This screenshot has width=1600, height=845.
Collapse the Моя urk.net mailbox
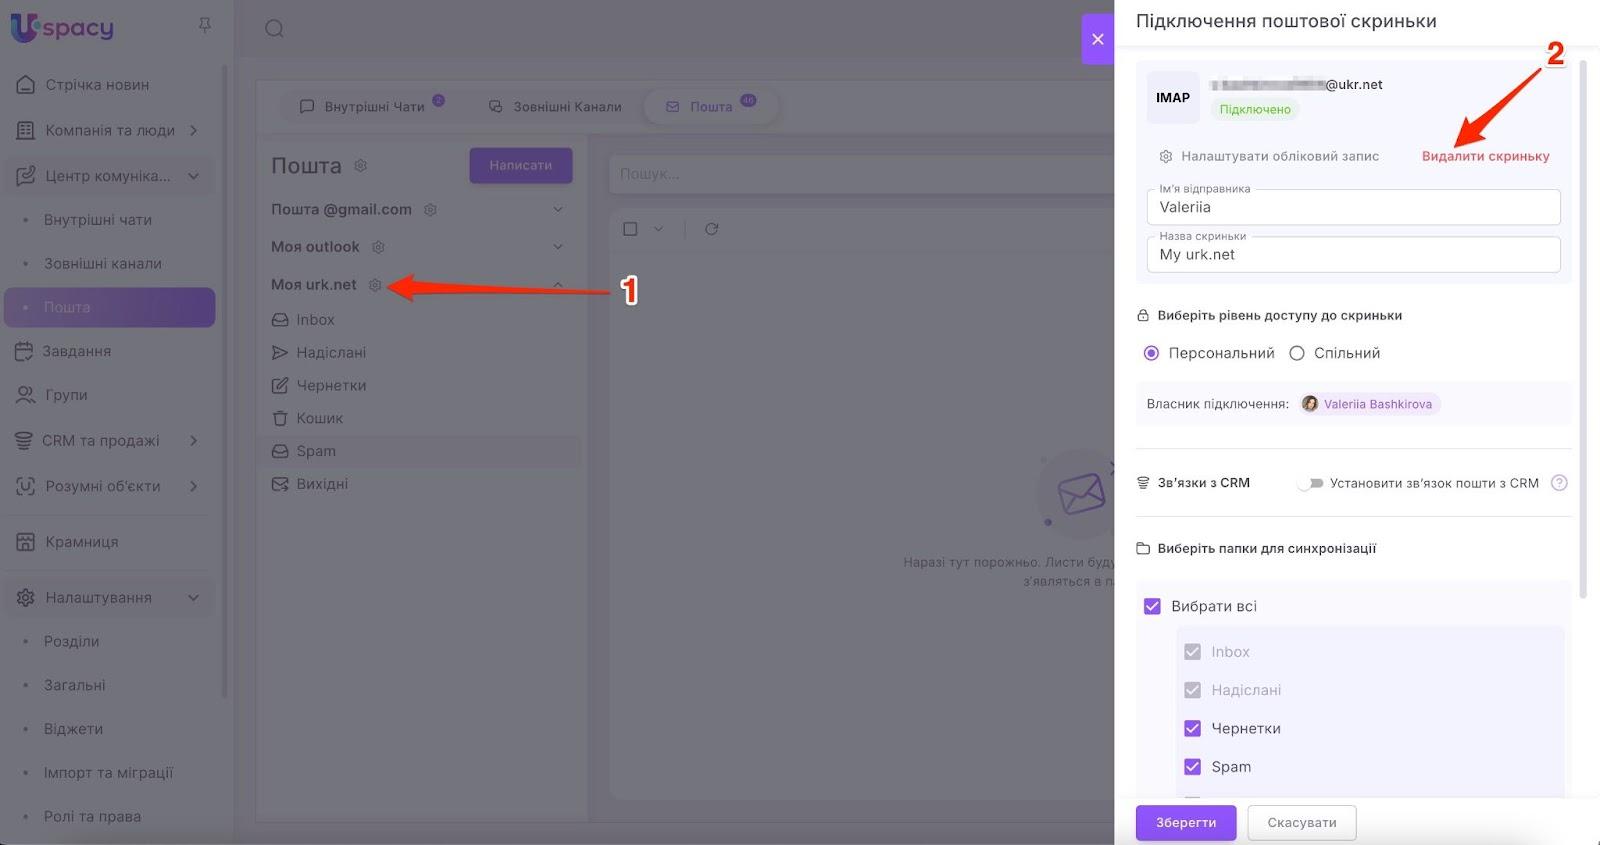coord(558,285)
